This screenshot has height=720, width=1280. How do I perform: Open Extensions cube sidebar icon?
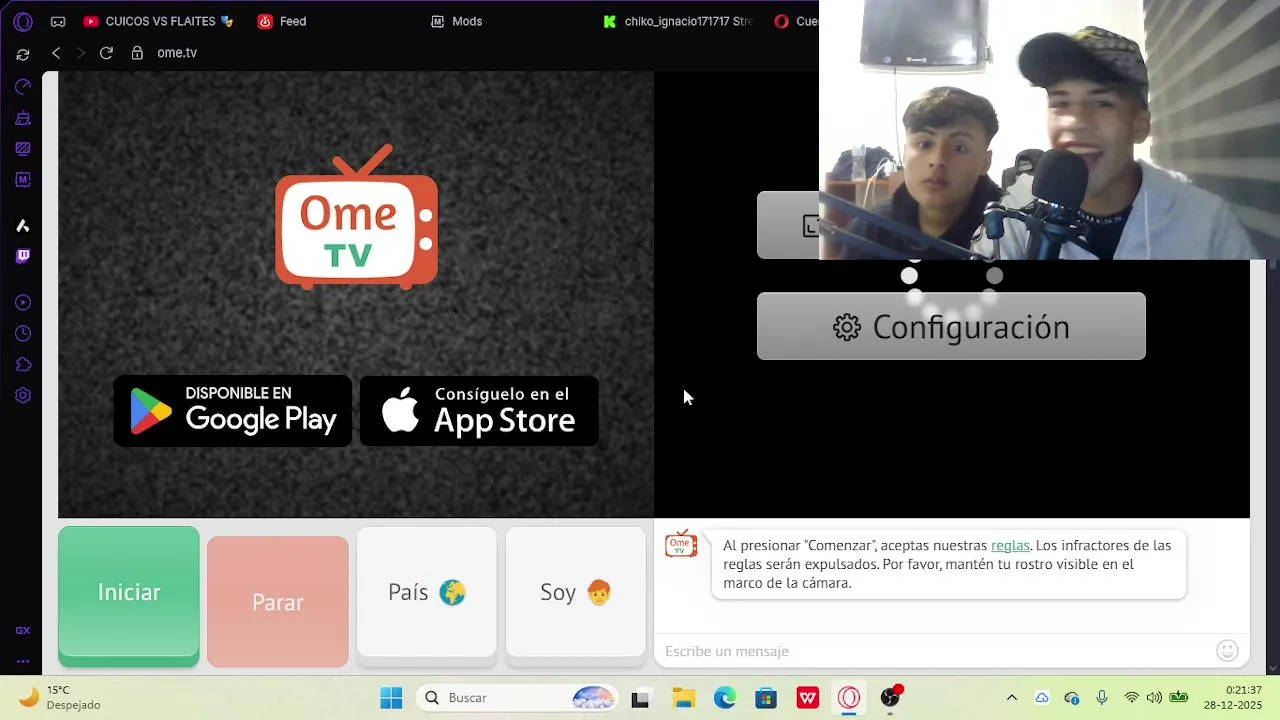[x=23, y=364]
